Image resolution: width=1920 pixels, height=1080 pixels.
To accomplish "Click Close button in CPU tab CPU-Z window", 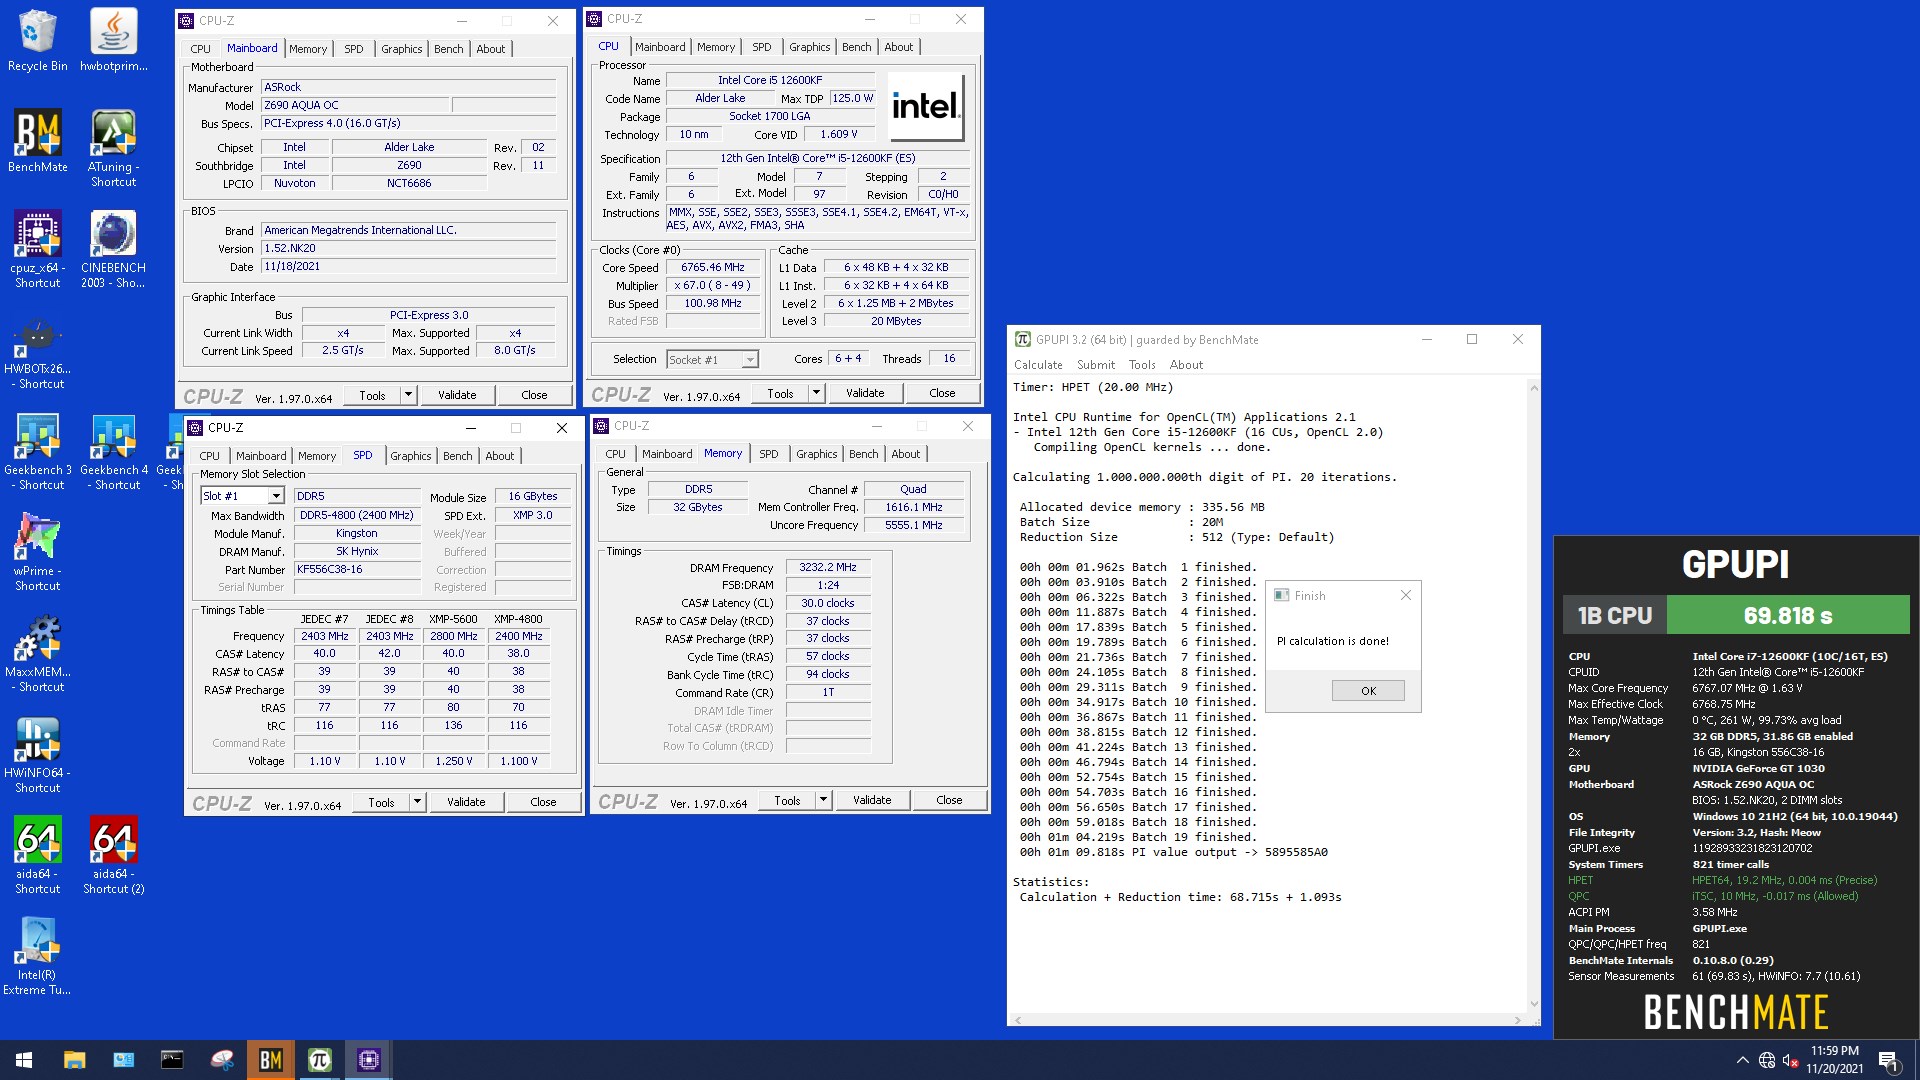I will coord(942,393).
